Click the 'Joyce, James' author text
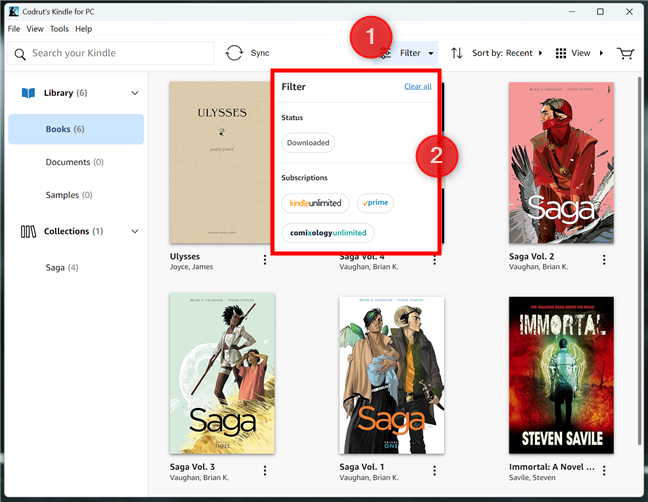This screenshot has height=502, width=648. [x=191, y=267]
